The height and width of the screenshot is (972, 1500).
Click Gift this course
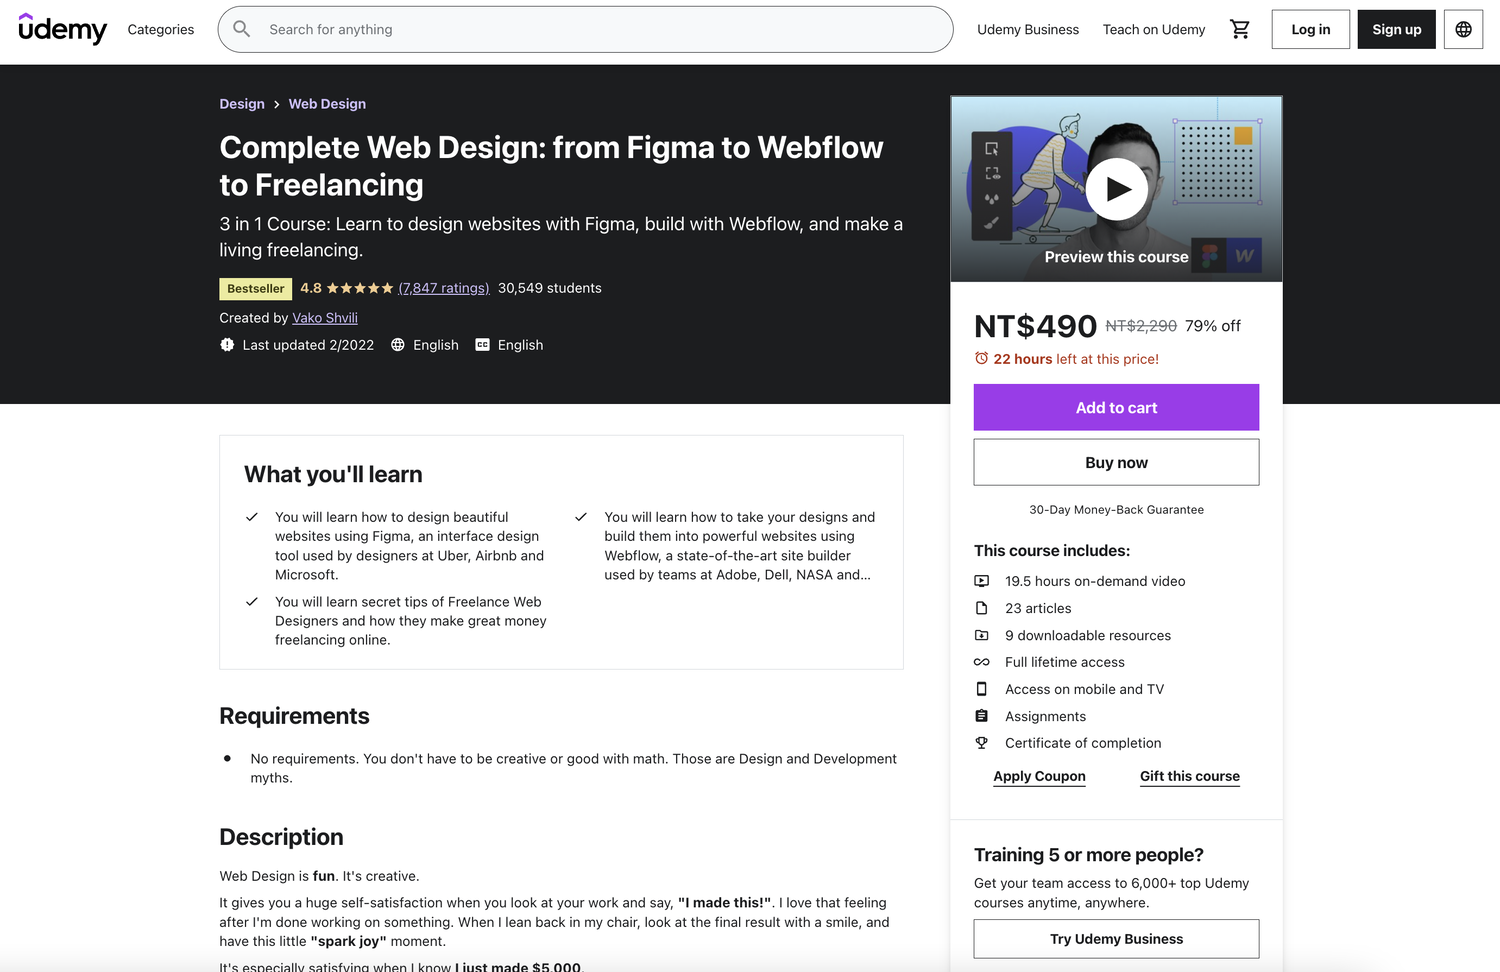coord(1190,776)
